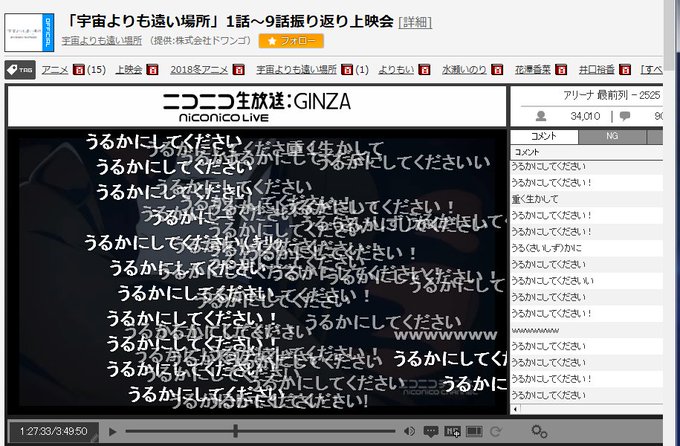This screenshot has width=680, height=446.
Task: Click the TAG label icon
Action: point(20,69)
